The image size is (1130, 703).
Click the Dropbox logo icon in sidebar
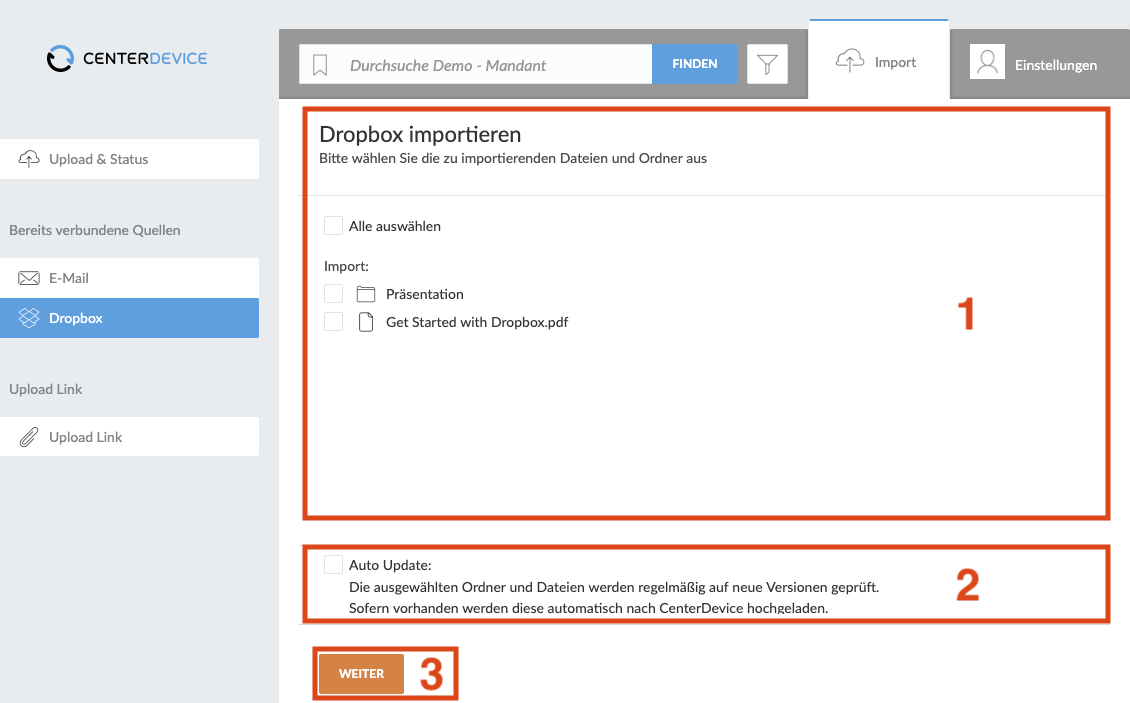tap(29, 318)
